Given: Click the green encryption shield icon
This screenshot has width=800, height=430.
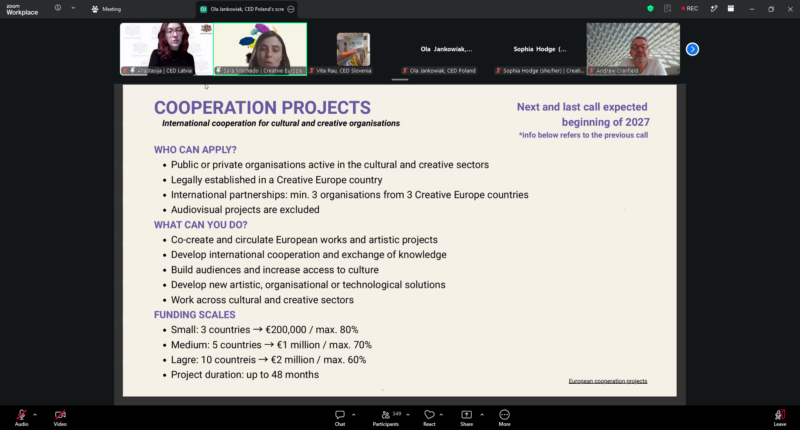Looking at the screenshot, I should (650, 9).
